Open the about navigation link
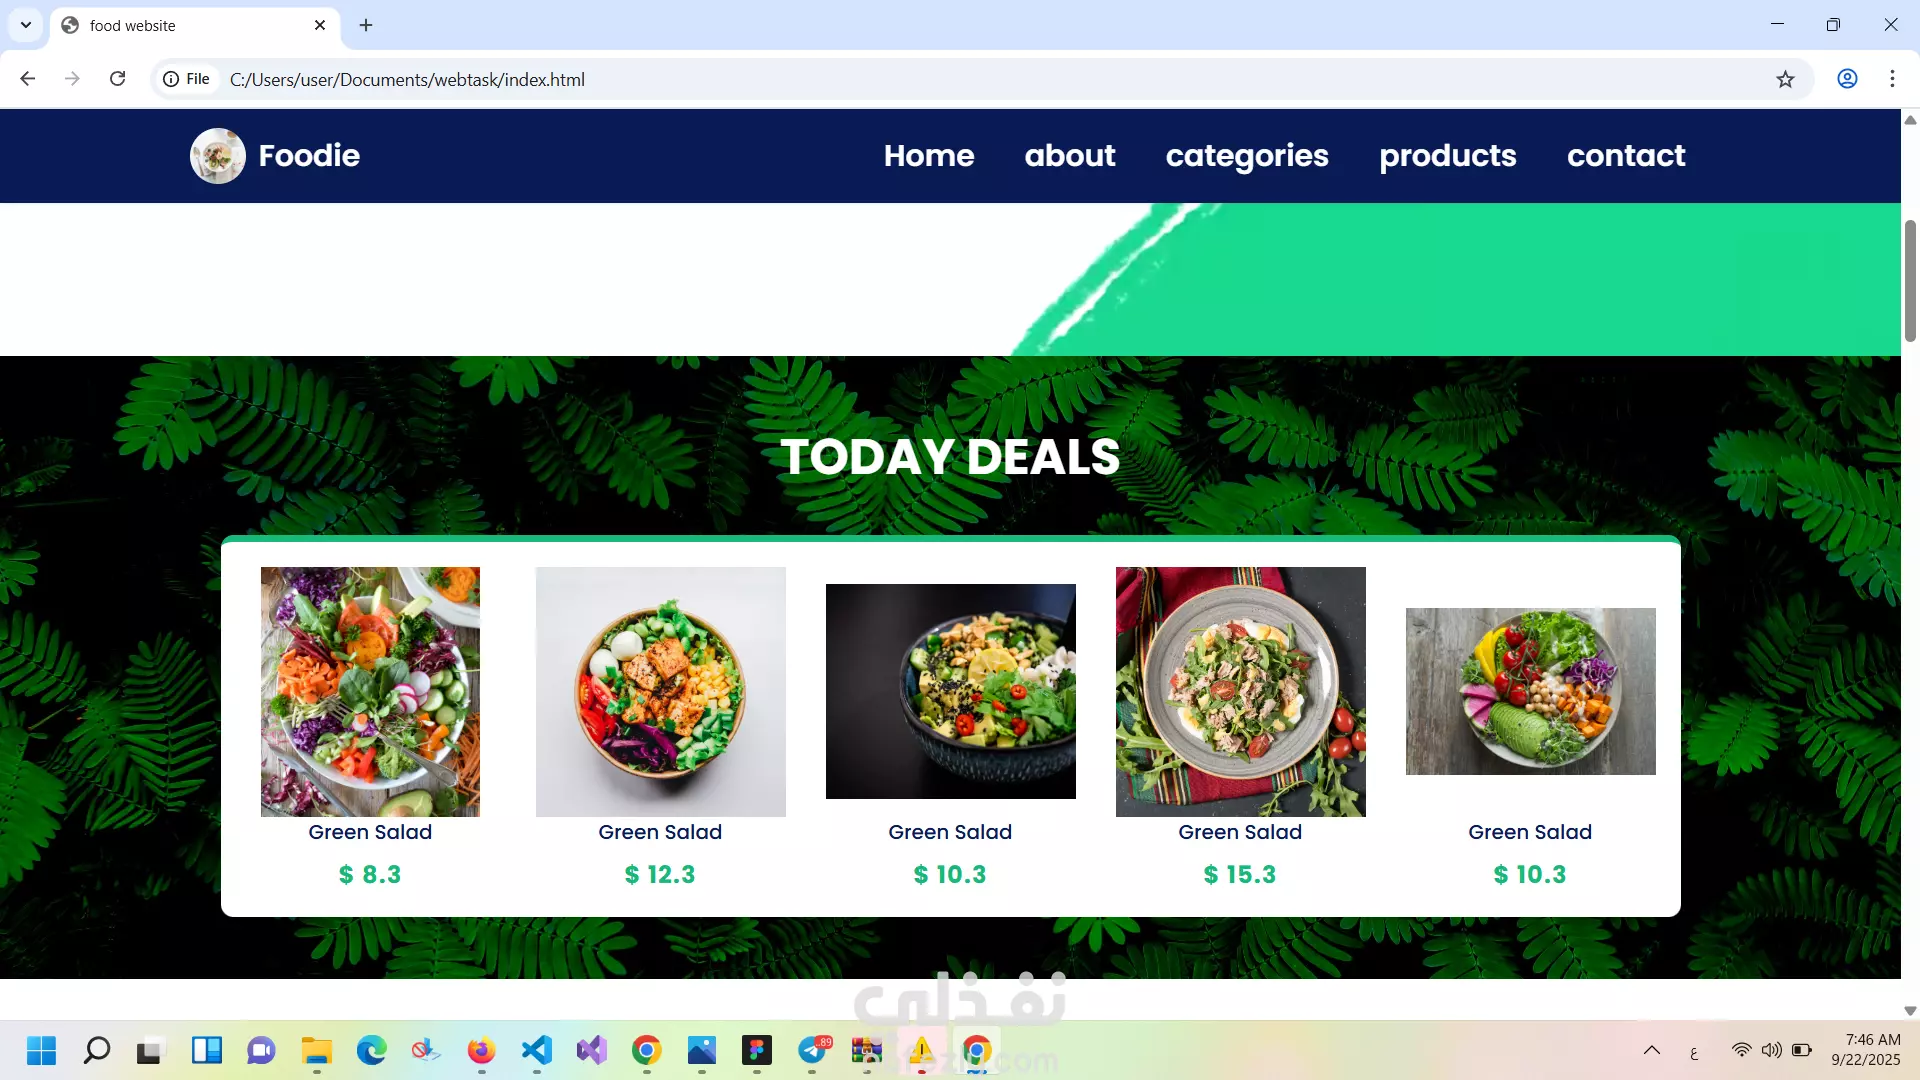Image resolution: width=1920 pixels, height=1080 pixels. click(x=1070, y=156)
